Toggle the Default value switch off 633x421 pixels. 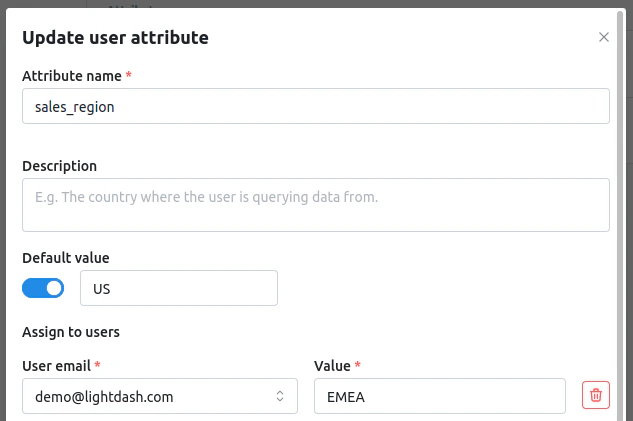click(43, 289)
